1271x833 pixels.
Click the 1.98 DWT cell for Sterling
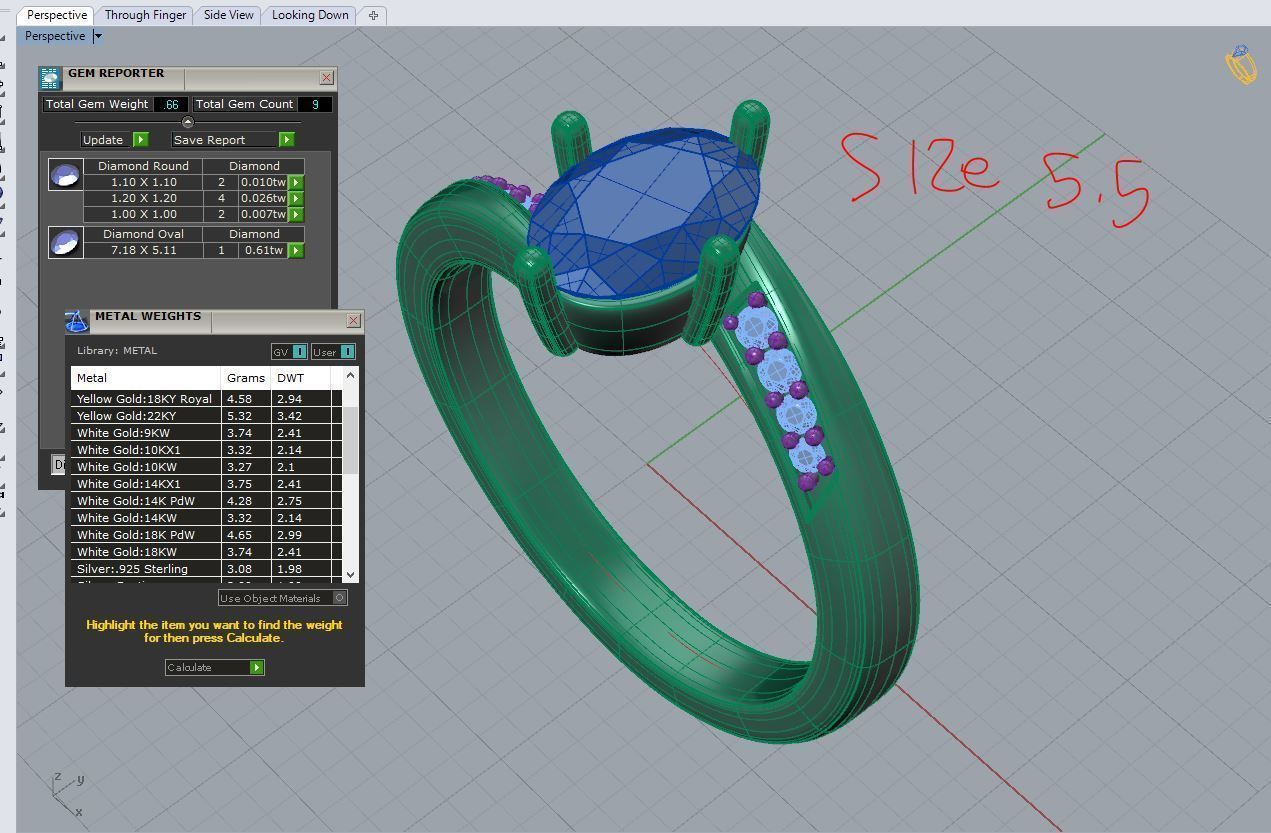pyautogui.click(x=301, y=569)
